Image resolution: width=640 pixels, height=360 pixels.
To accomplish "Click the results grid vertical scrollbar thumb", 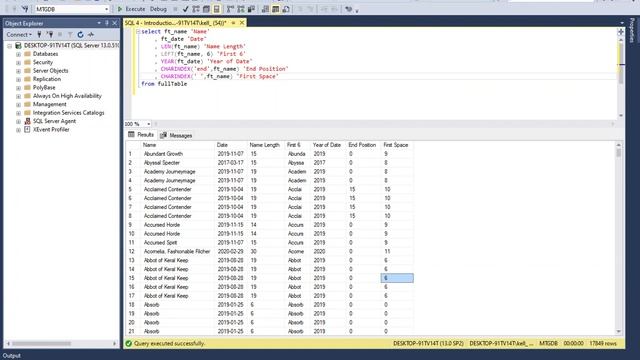I will [618, 153].
